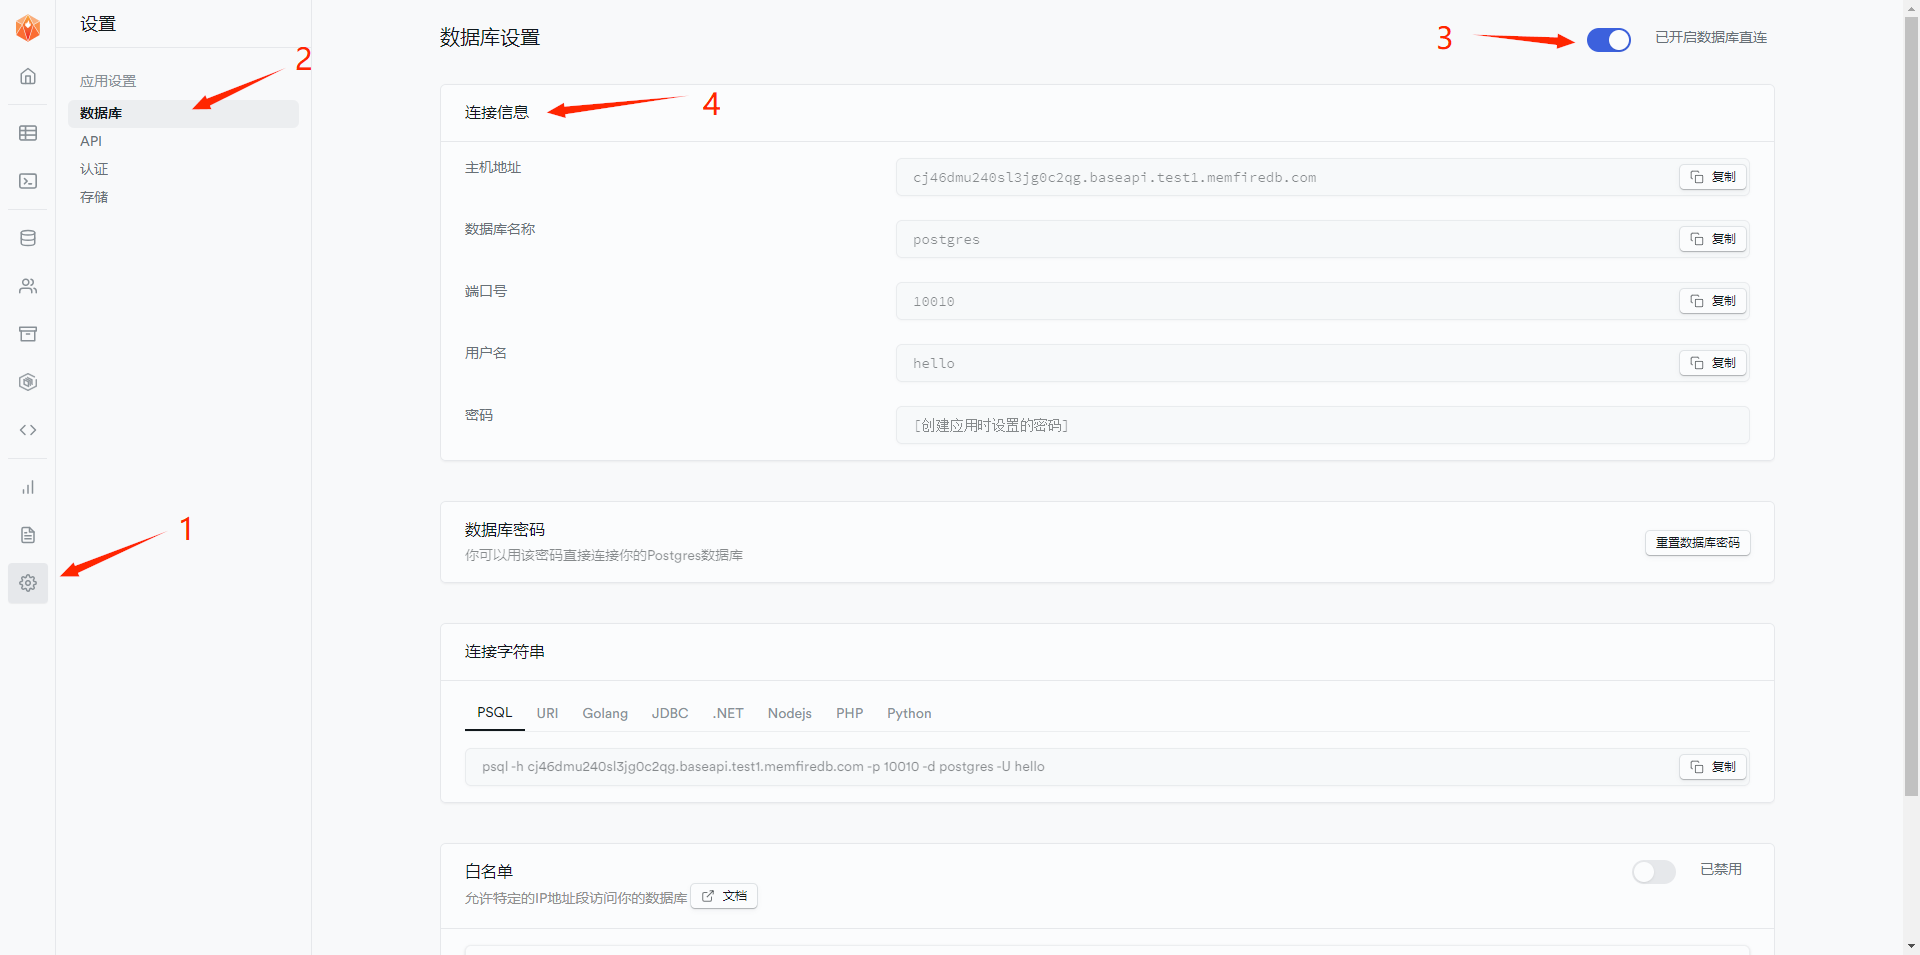Enable the 白名单 whitelist toggle

point(1653,872)
